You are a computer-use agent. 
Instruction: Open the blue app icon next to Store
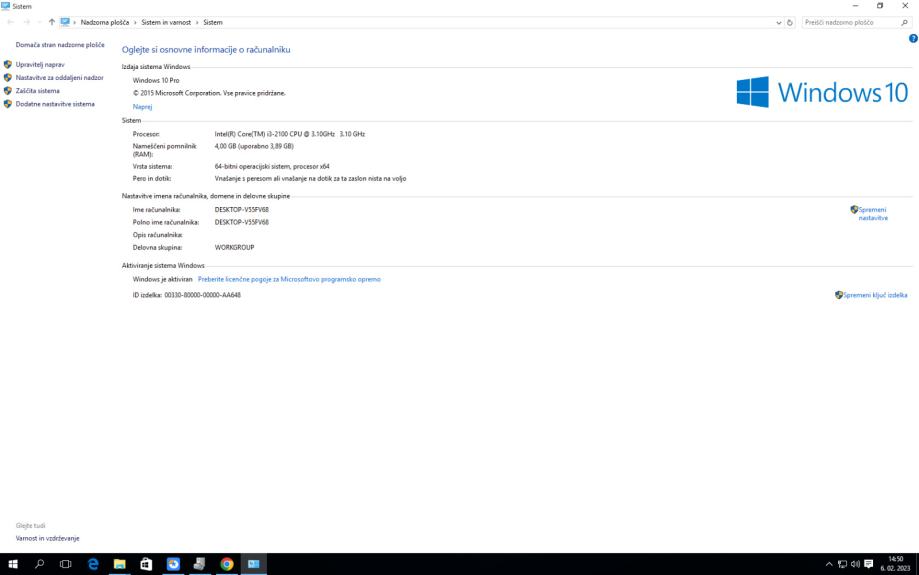[x=173, y=564]
